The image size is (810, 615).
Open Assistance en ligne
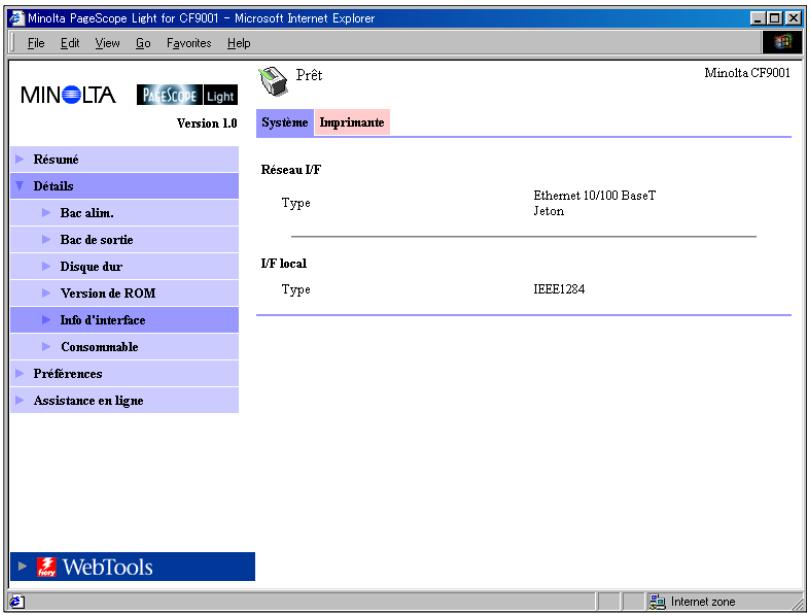pyautogui.click(x=124, y=400)
